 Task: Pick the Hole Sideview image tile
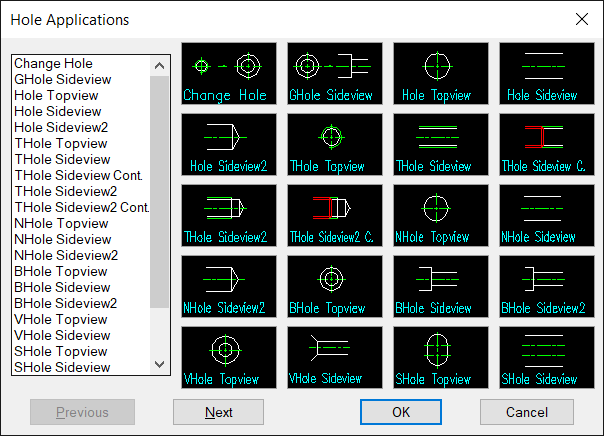[x=547, y=74]
